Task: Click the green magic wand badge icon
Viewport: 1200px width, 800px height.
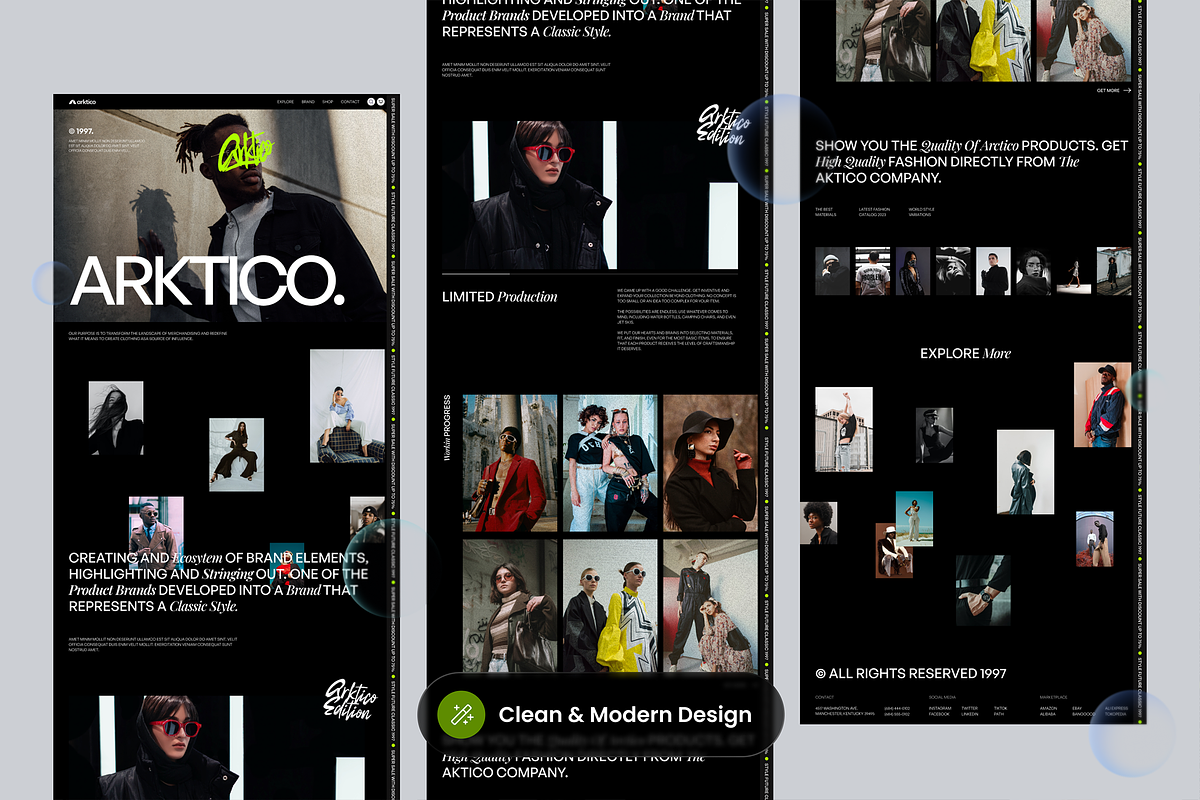Action: pos(462,714)
